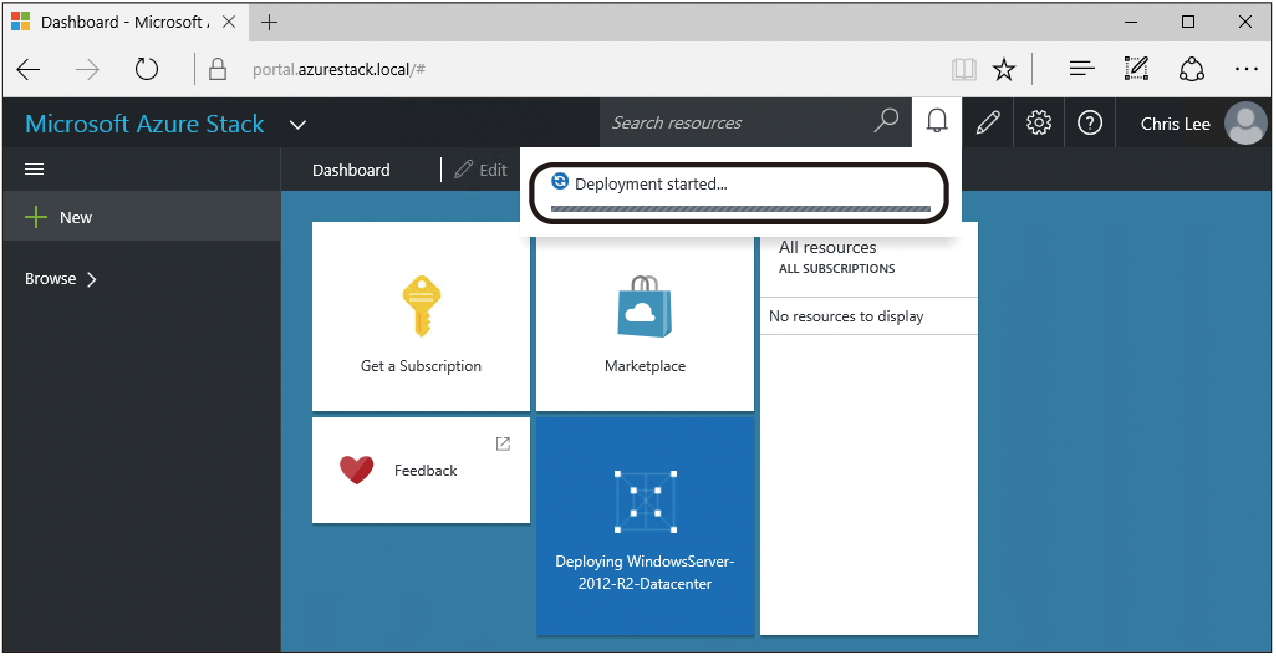
Task: Click the yellow key subscription icon
Action: [x=421, y=307]
